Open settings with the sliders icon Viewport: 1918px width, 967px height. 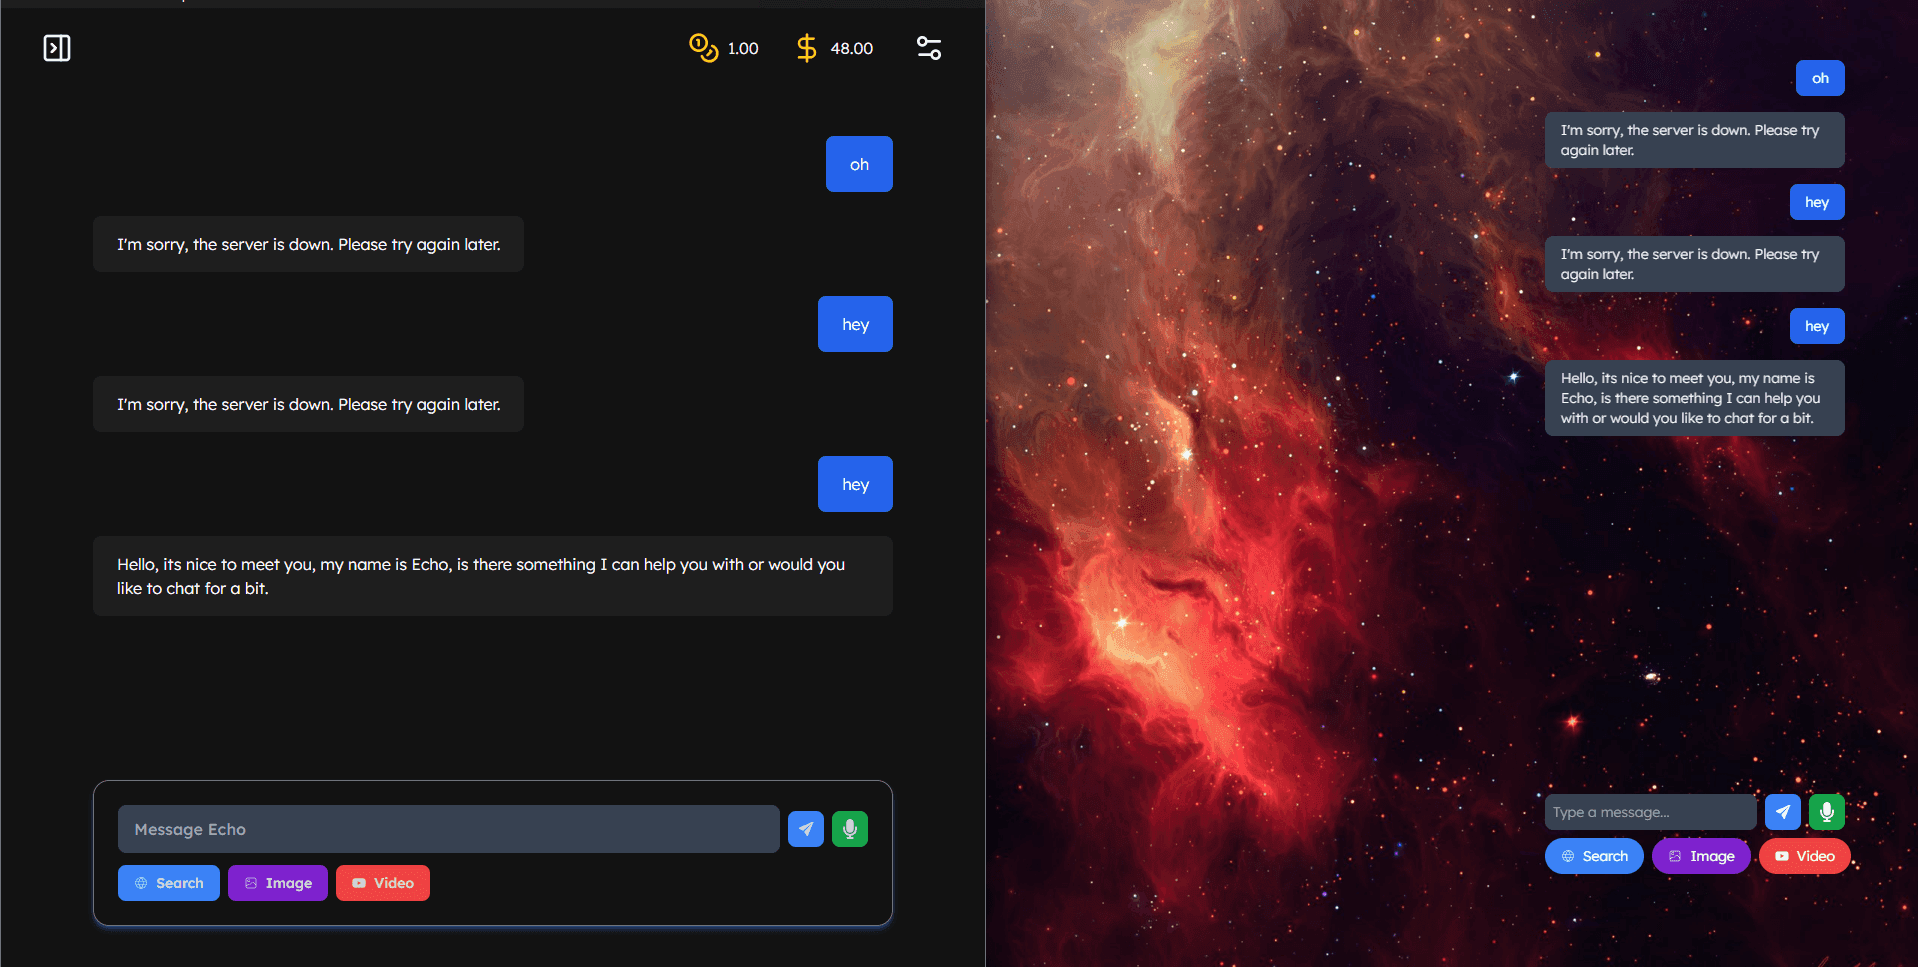(928, 47)
